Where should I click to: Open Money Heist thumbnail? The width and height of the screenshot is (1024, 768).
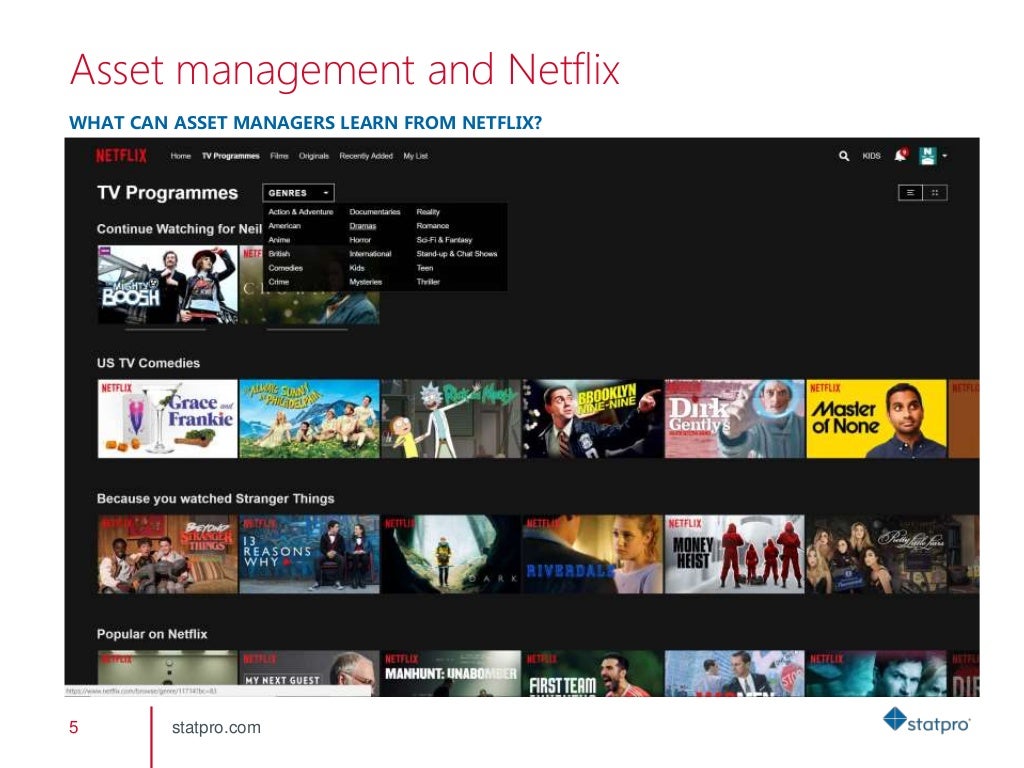point(735,554)
